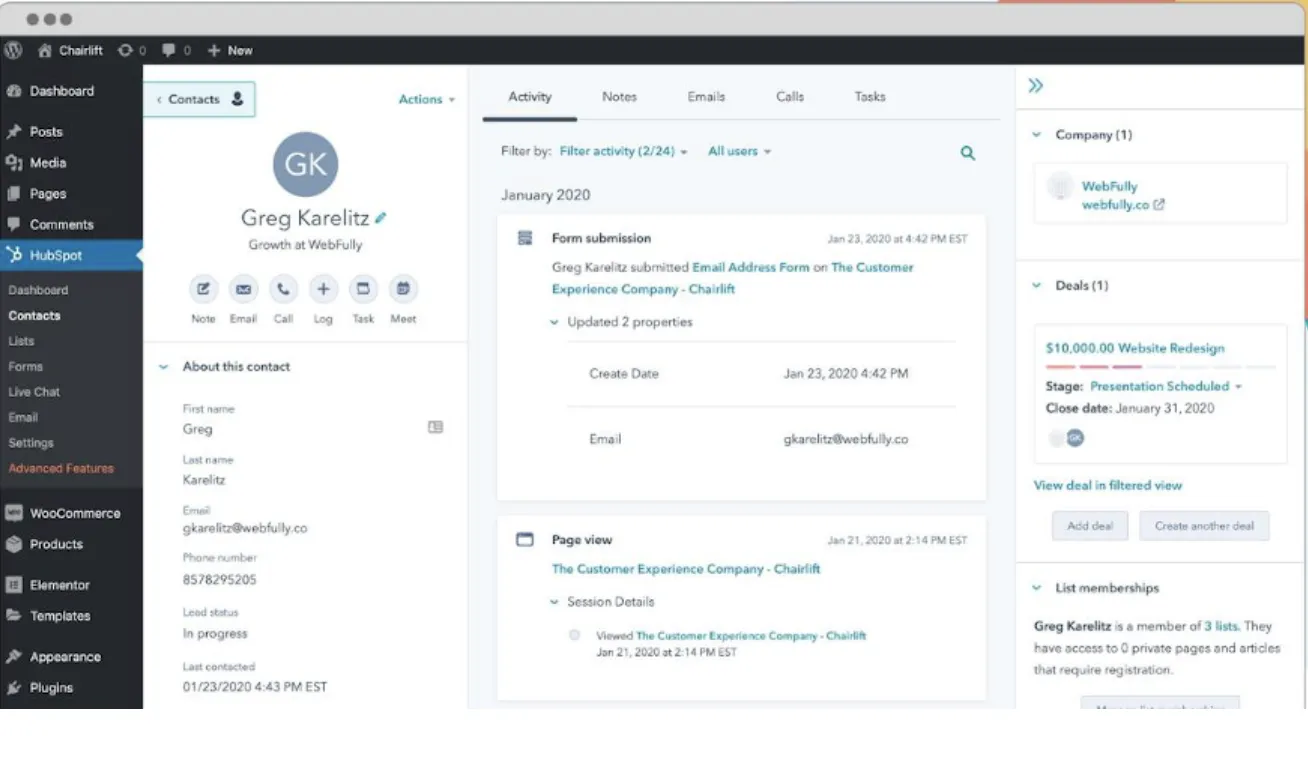
Task: Click the Last name field Karelitz
Action: (x=204, y=480)
